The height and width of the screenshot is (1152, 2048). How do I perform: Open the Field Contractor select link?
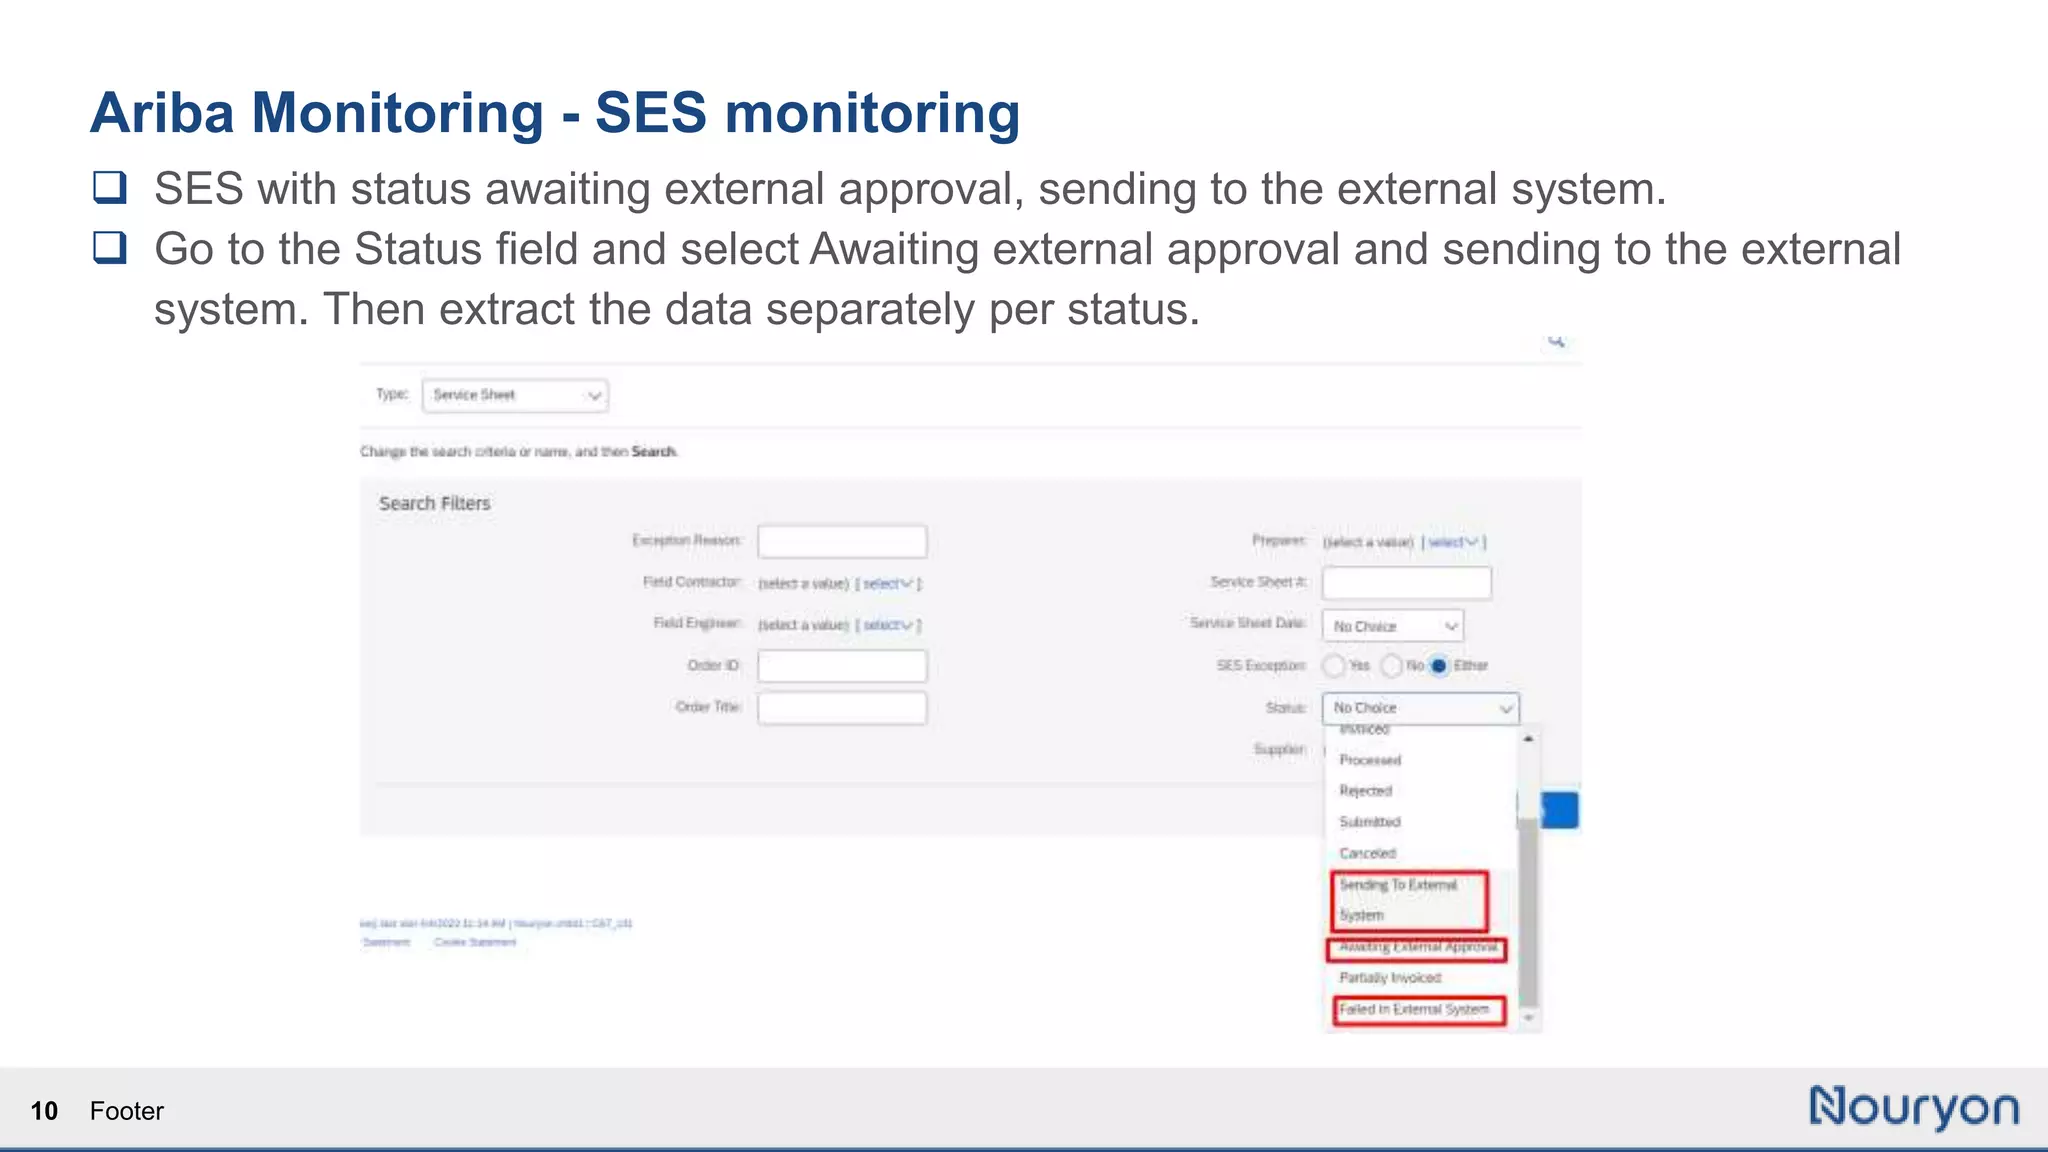click(888, 583)
